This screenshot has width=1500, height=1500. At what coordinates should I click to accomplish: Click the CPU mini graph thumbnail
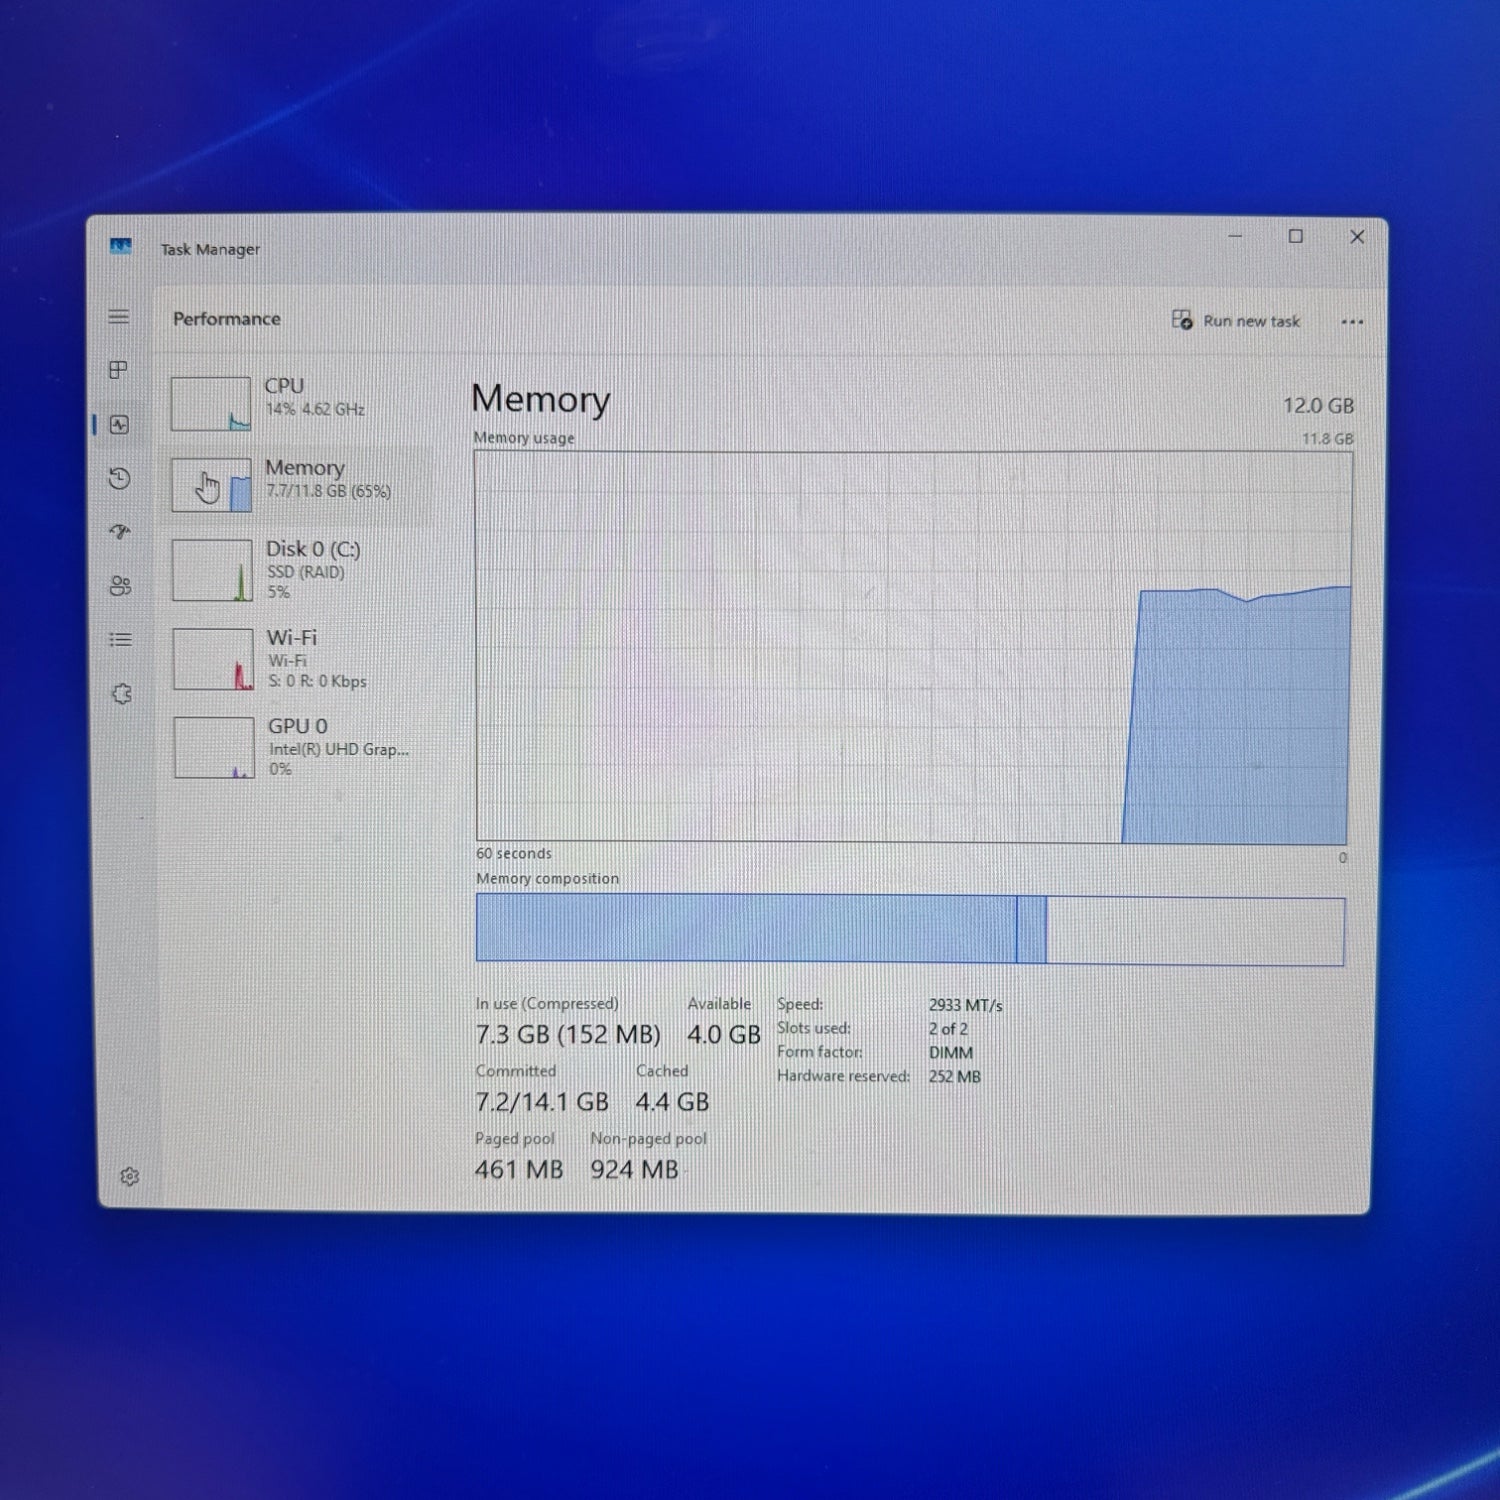(x=210, y=404)
